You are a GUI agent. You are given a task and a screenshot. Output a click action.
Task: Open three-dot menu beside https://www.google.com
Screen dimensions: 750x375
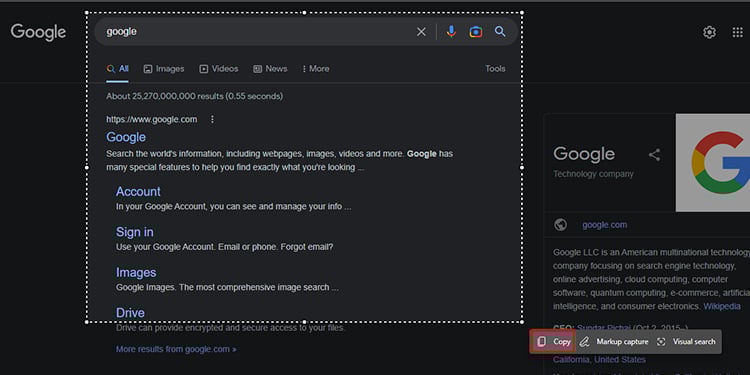point(212,119)
